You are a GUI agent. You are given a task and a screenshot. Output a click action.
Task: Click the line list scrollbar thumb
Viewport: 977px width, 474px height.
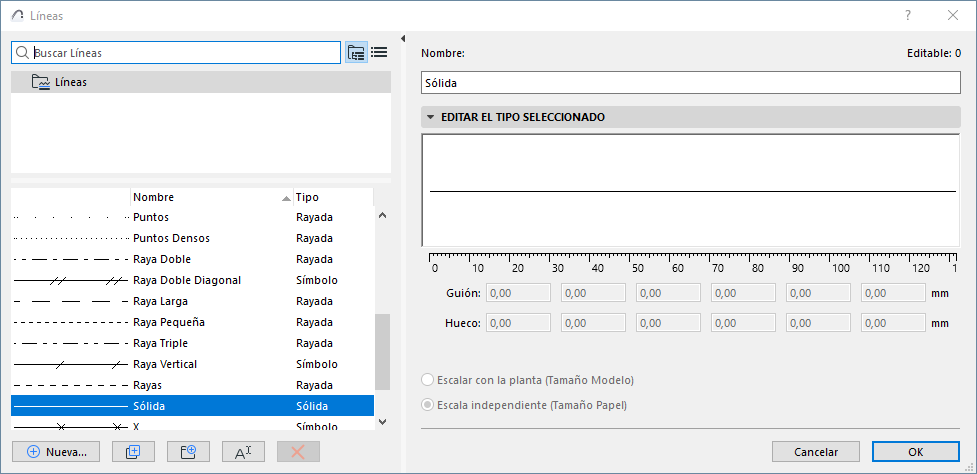coord(383,352)
